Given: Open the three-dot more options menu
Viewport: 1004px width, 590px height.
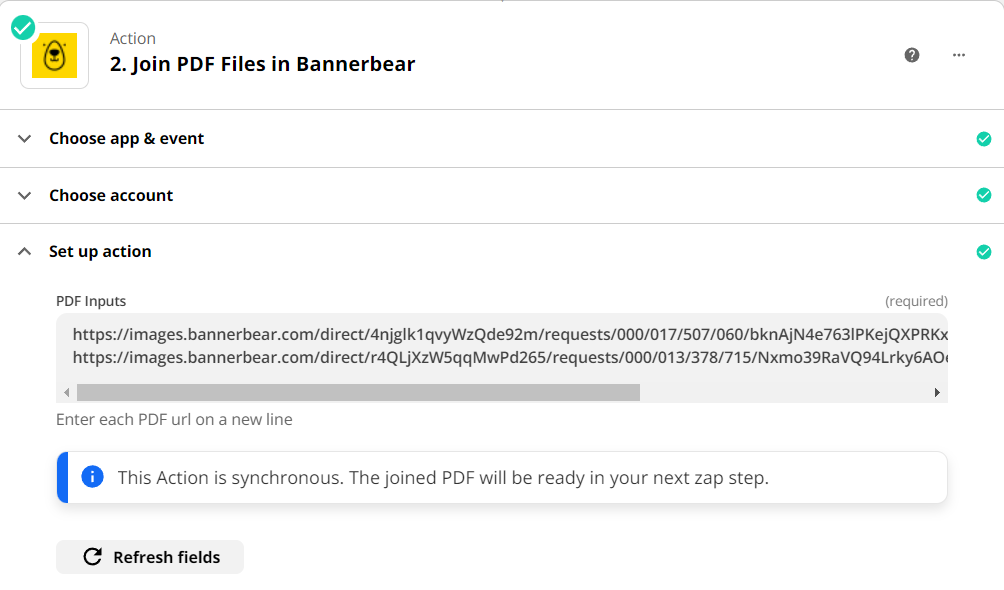Looking at the screenshot, I should click(x=959, y=55).
